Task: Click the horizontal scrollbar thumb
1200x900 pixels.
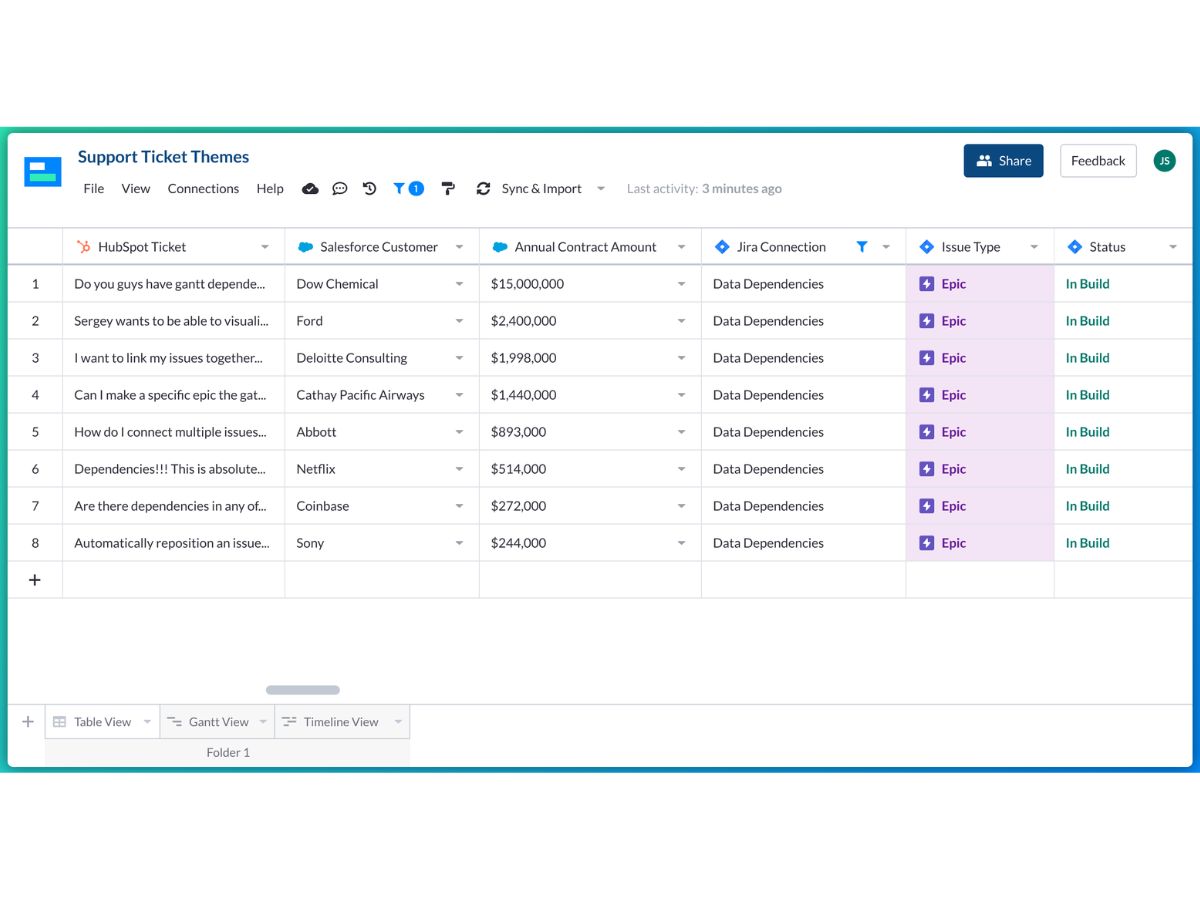Action: 303,690
